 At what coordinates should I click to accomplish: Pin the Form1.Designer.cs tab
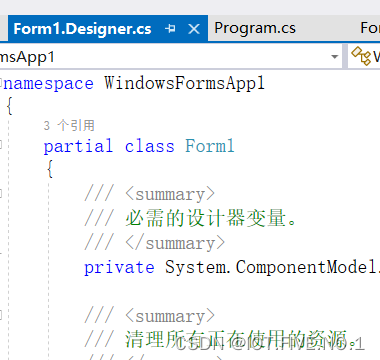[x=170, y=29]
